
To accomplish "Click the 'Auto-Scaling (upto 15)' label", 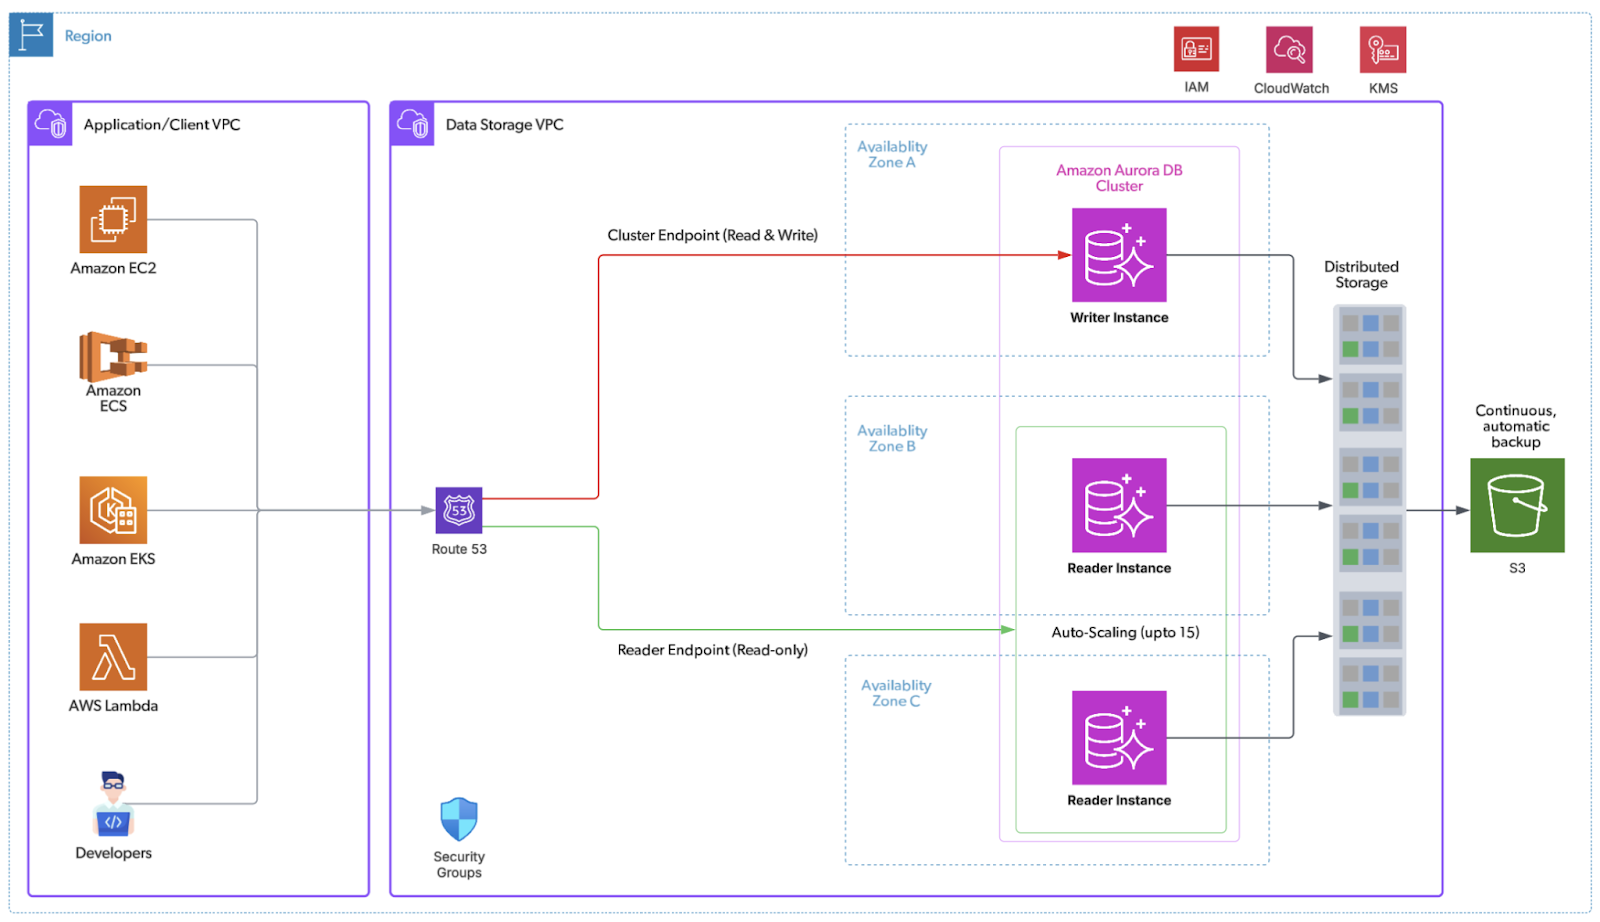I will click(x=1125, y=632).
